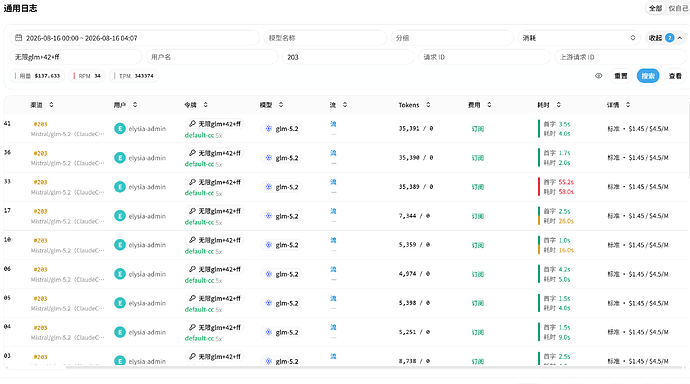This screenshot has width=690, height=384.
Task: Click the horizontal scrollbar below the table
Action: 374,367
